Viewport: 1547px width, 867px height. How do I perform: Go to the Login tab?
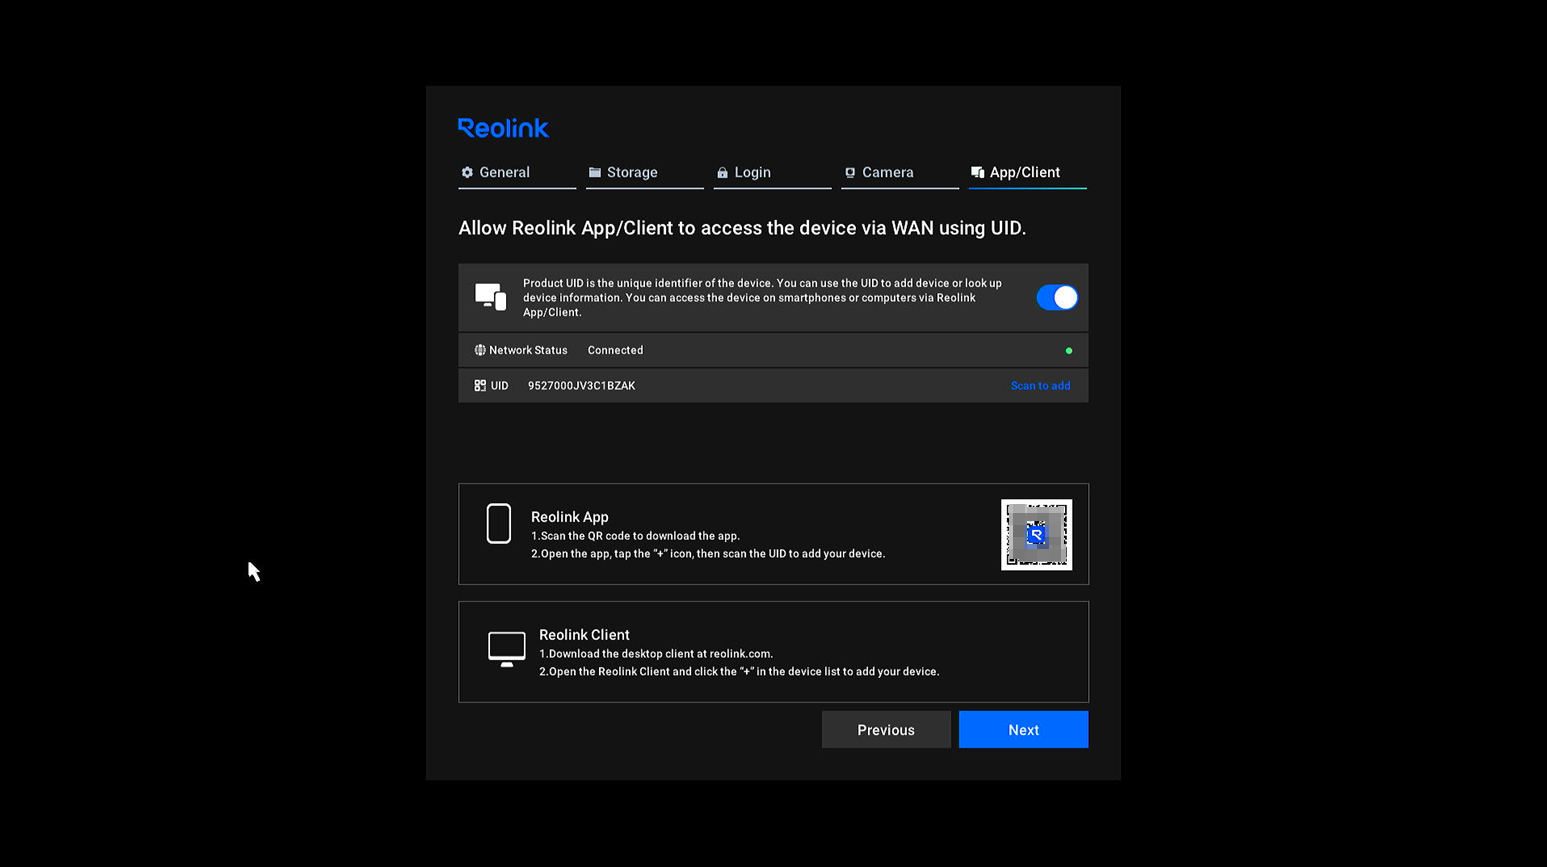(x=772, y=173)
